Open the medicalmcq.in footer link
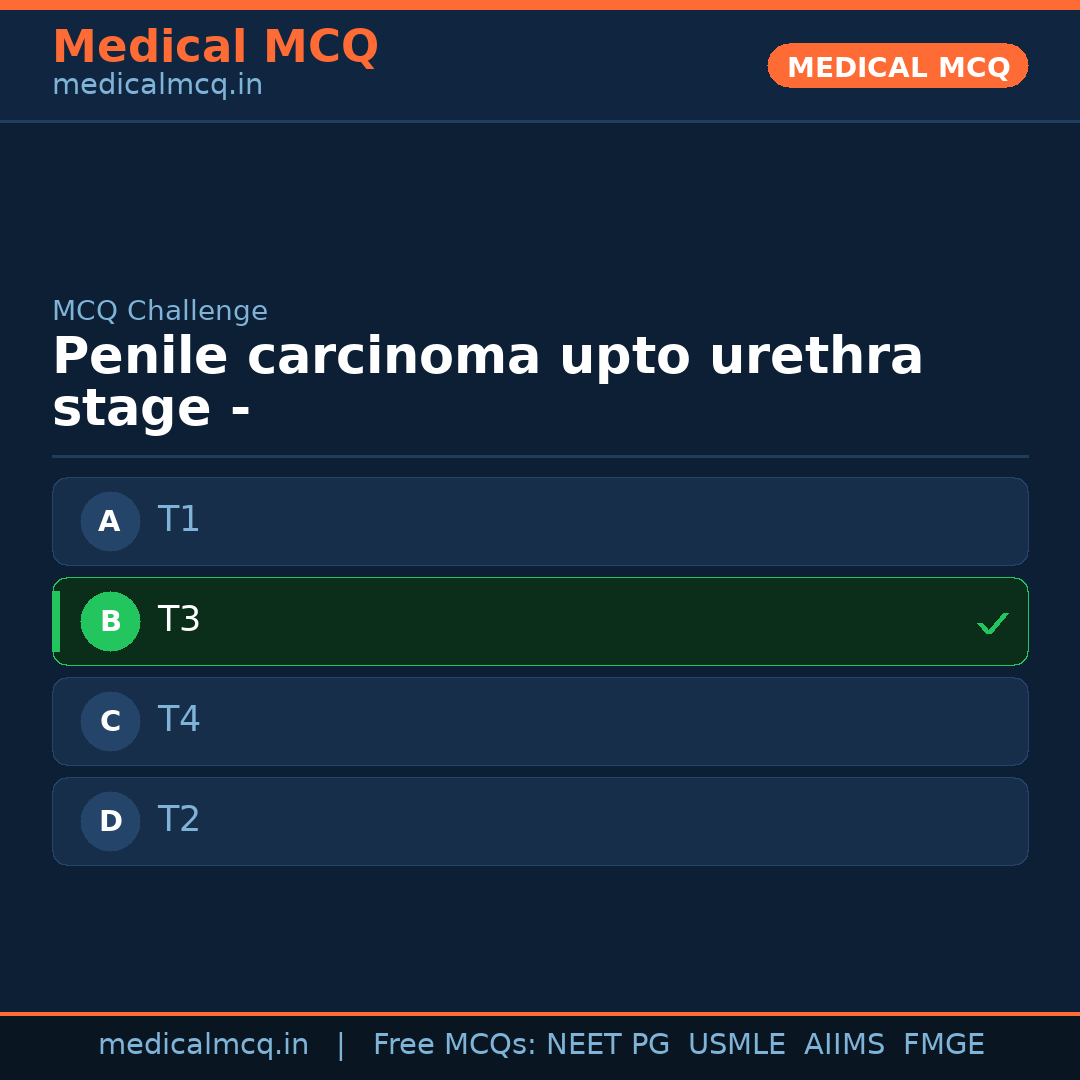The width and height of the screenshot is (1080, 1080). click(x=204, y=1044)
